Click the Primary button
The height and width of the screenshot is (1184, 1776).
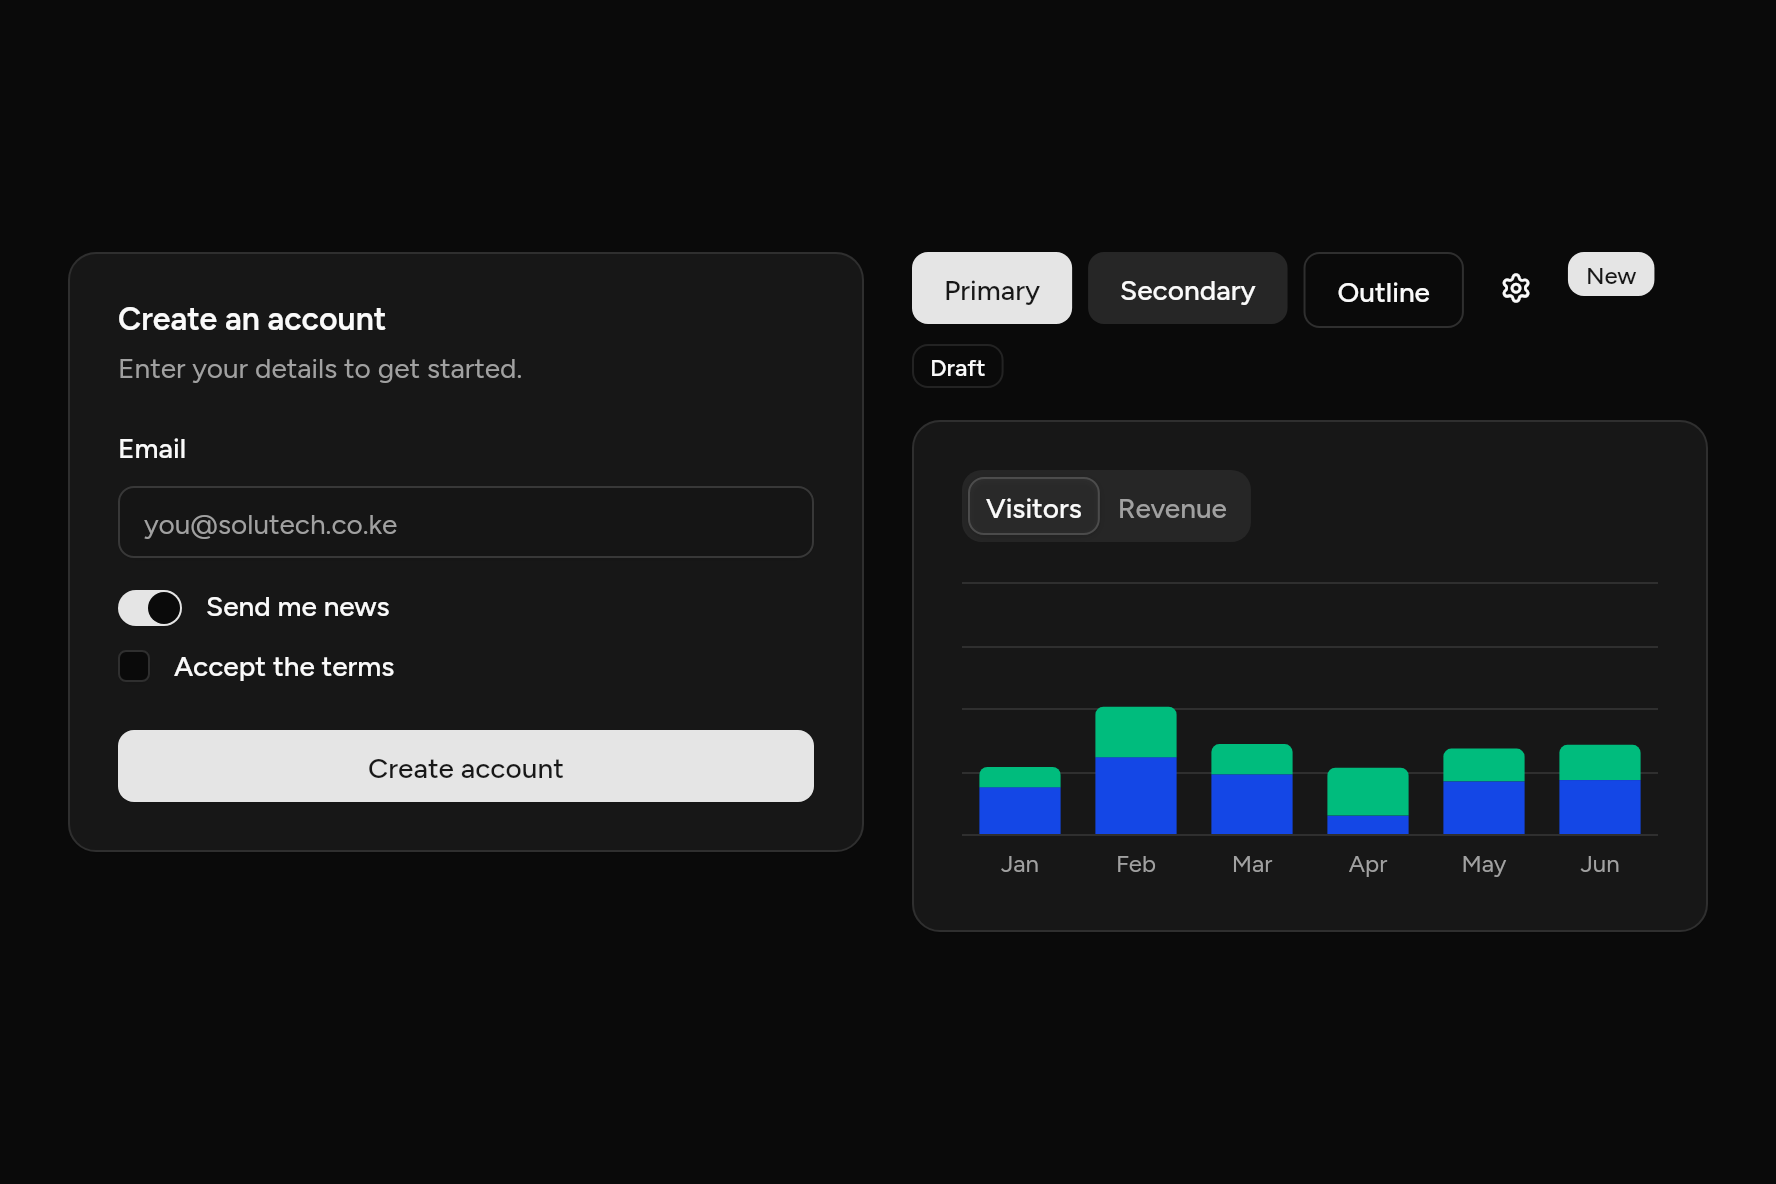[992, 289]
